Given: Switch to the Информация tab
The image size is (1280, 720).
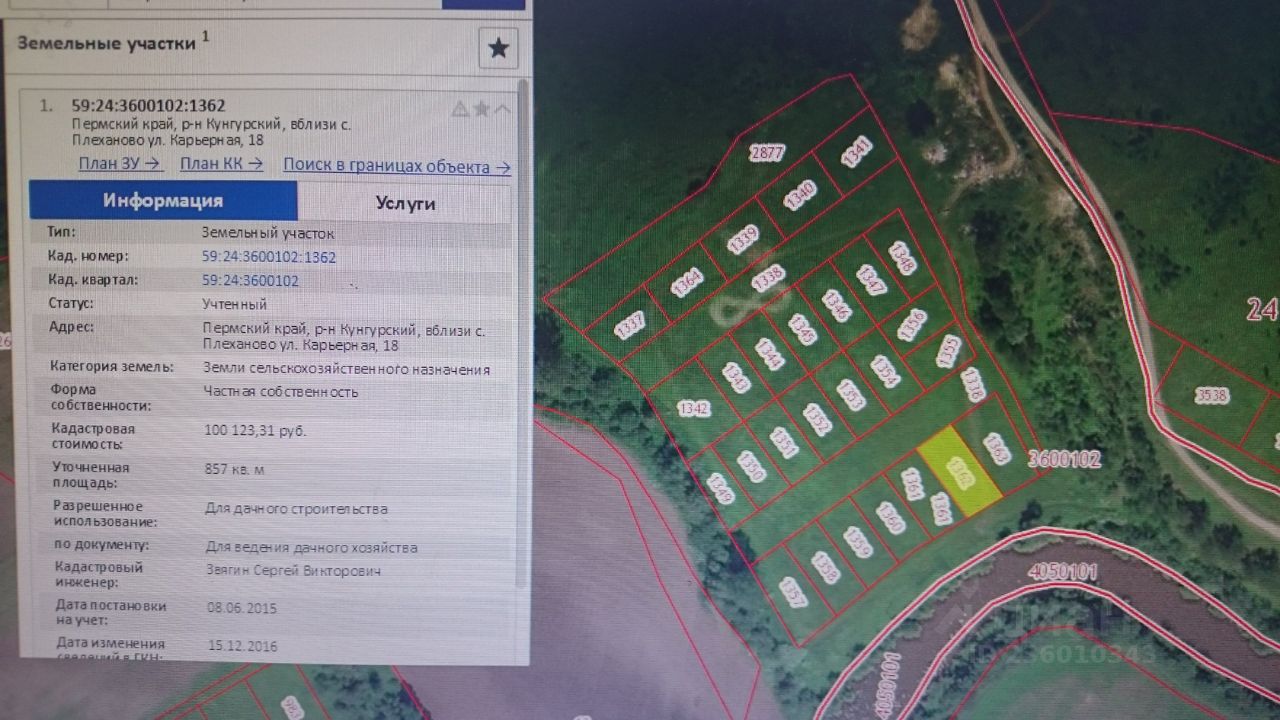Looking at the screenshot, I should tap(163, 200).
